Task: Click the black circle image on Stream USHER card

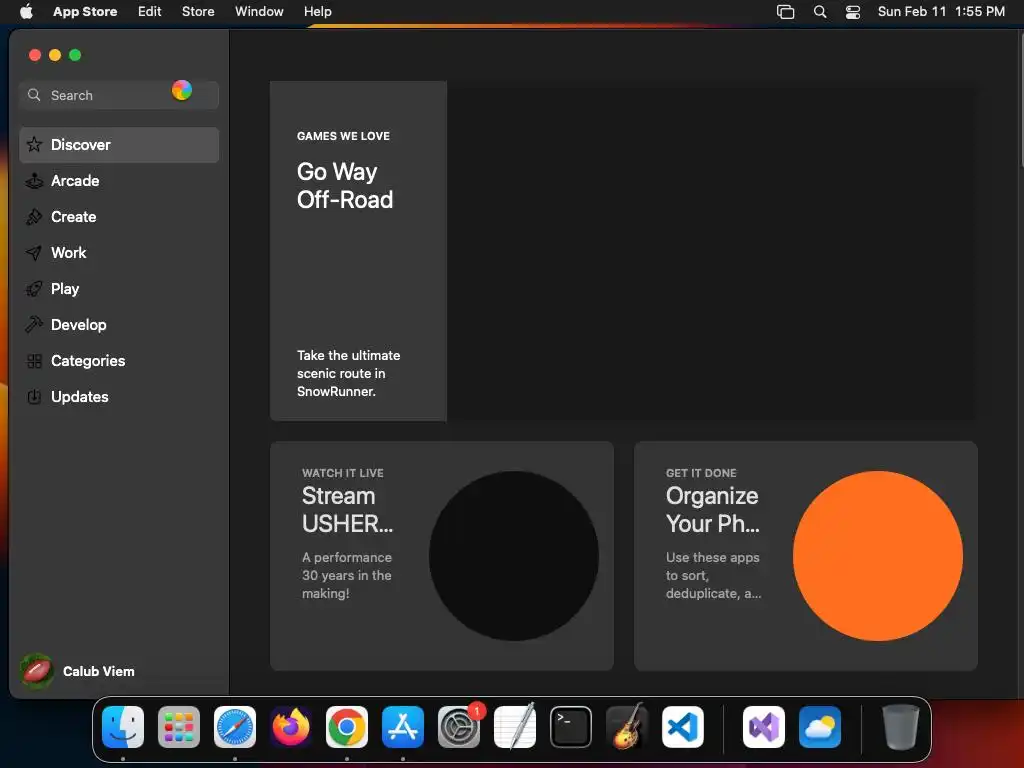Action: click(x=514, y=556)
